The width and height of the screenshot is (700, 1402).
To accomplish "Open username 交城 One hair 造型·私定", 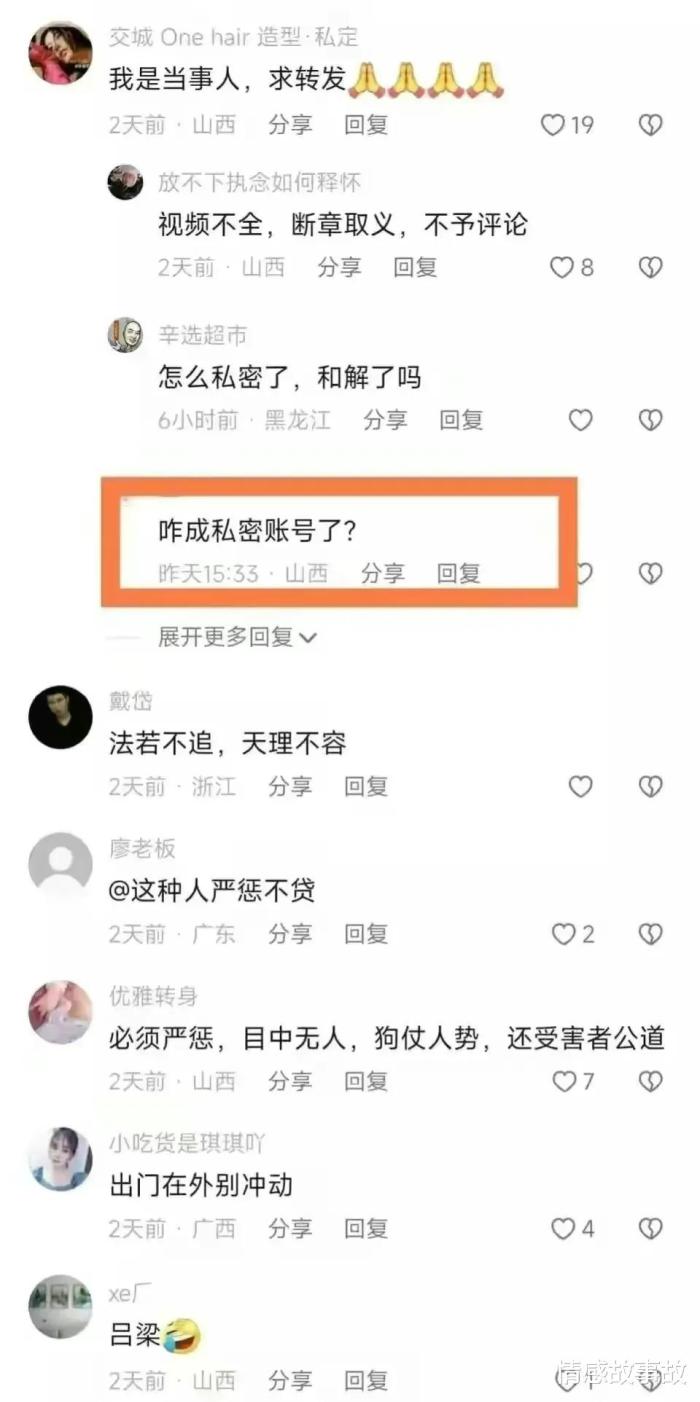I will [x=233, y=37].
